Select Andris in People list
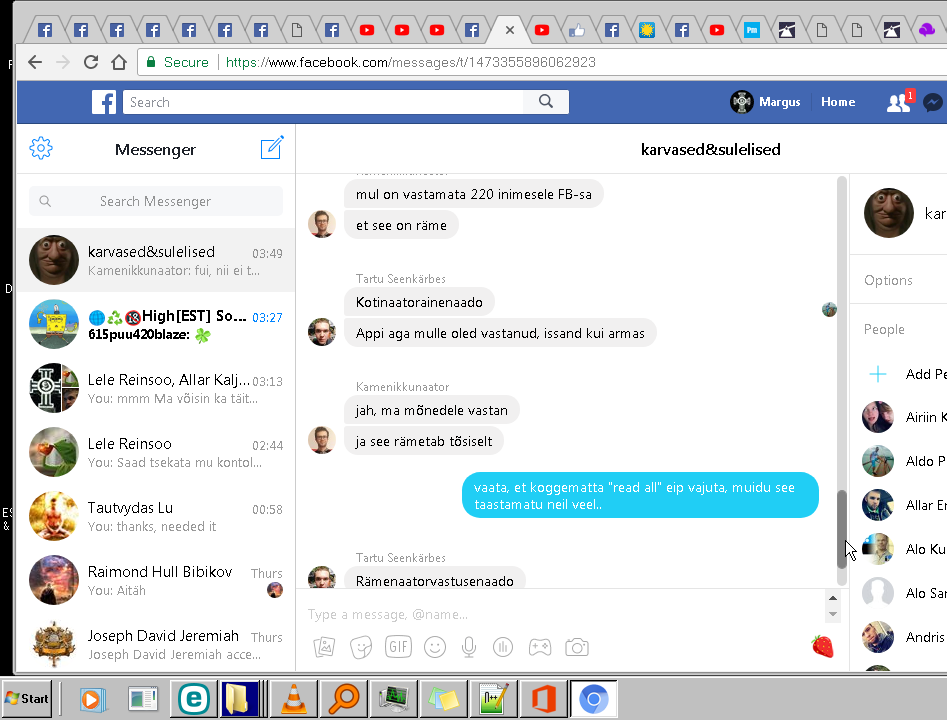 tap(905, 637)
